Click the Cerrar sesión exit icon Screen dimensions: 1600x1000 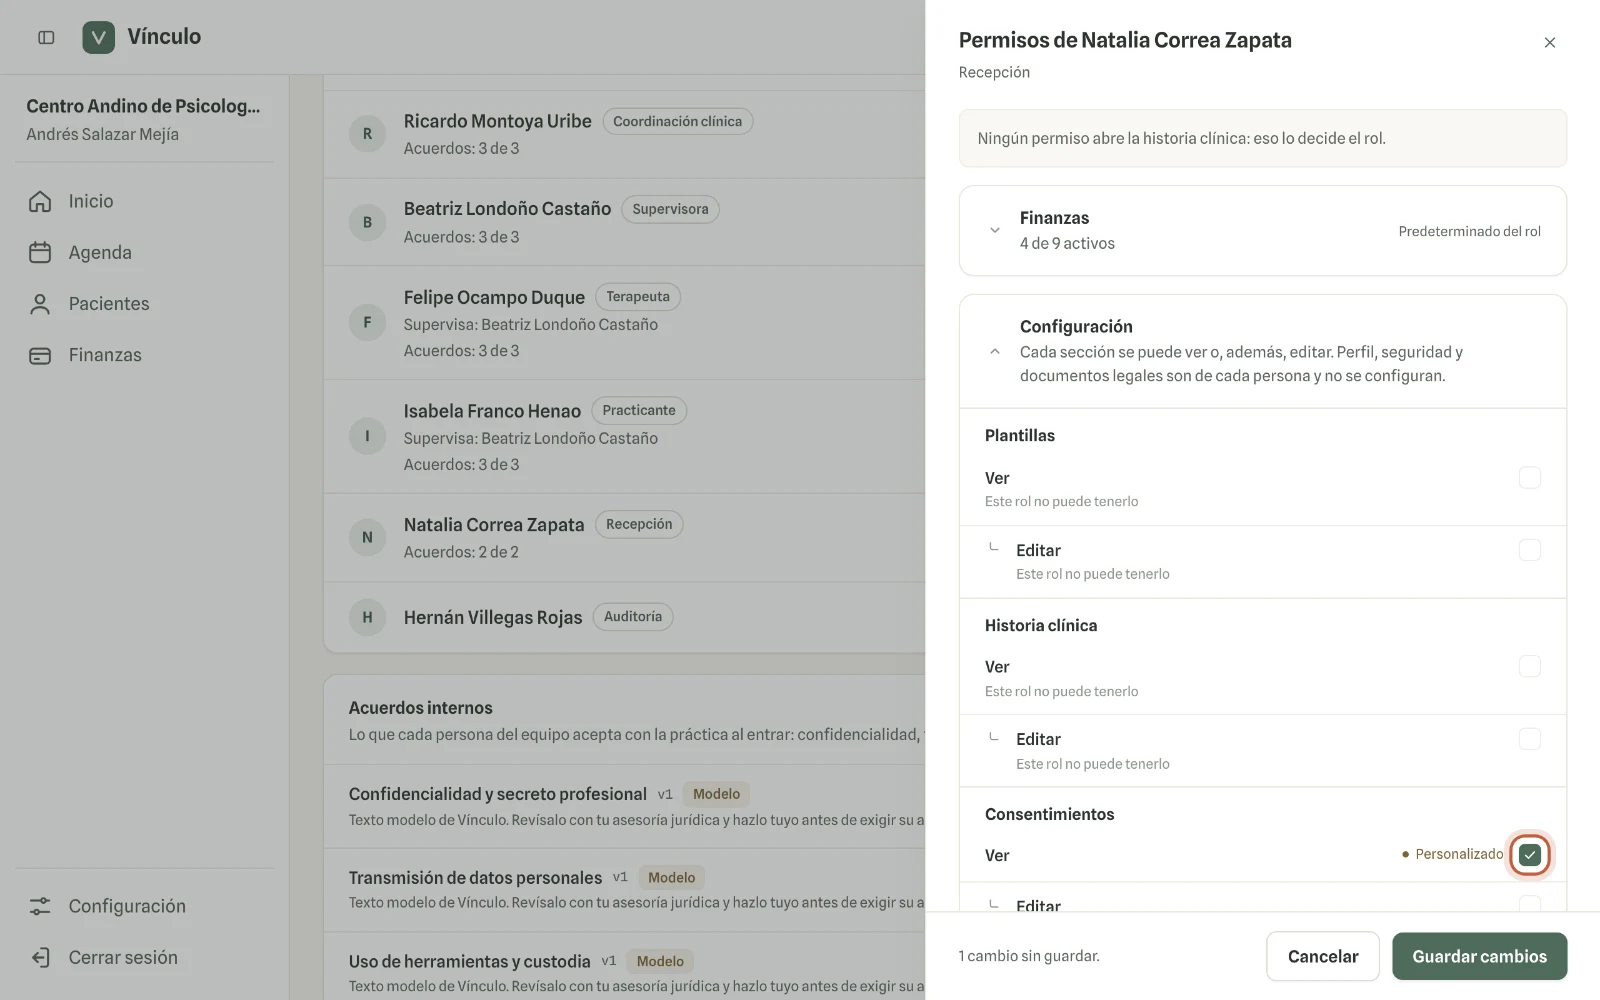coord(40,957)
